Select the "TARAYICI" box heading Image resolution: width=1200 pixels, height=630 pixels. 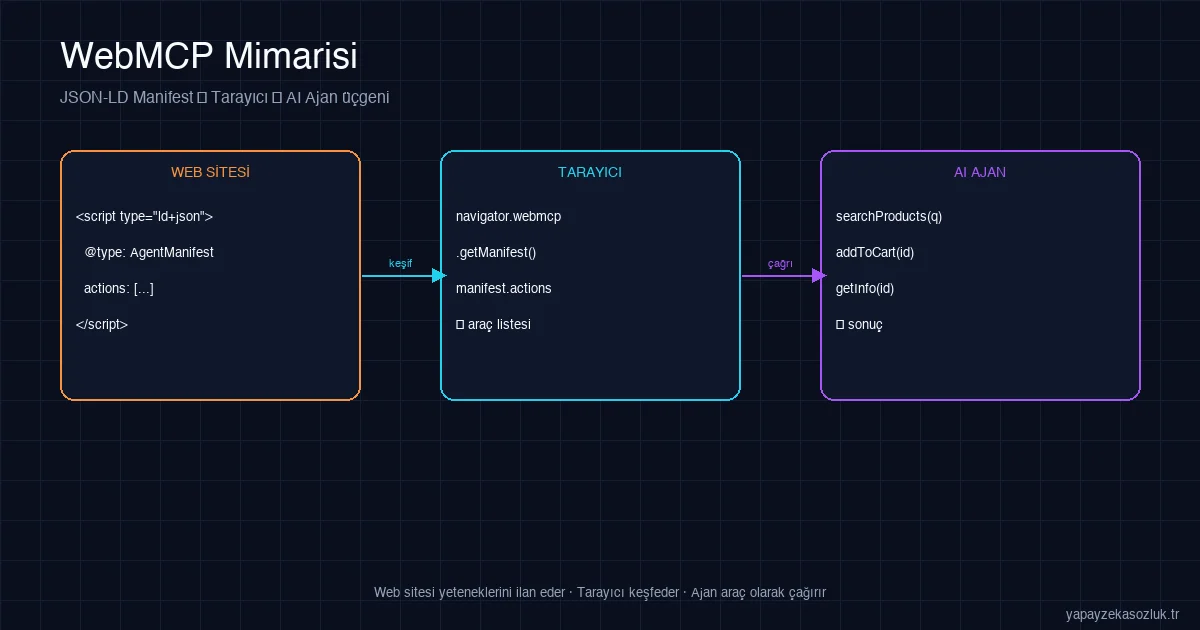coord(590,172)
